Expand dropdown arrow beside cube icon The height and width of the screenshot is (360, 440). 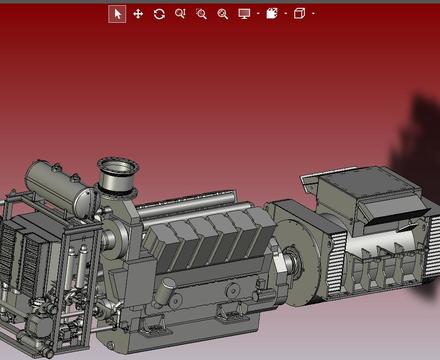(313, 14)
